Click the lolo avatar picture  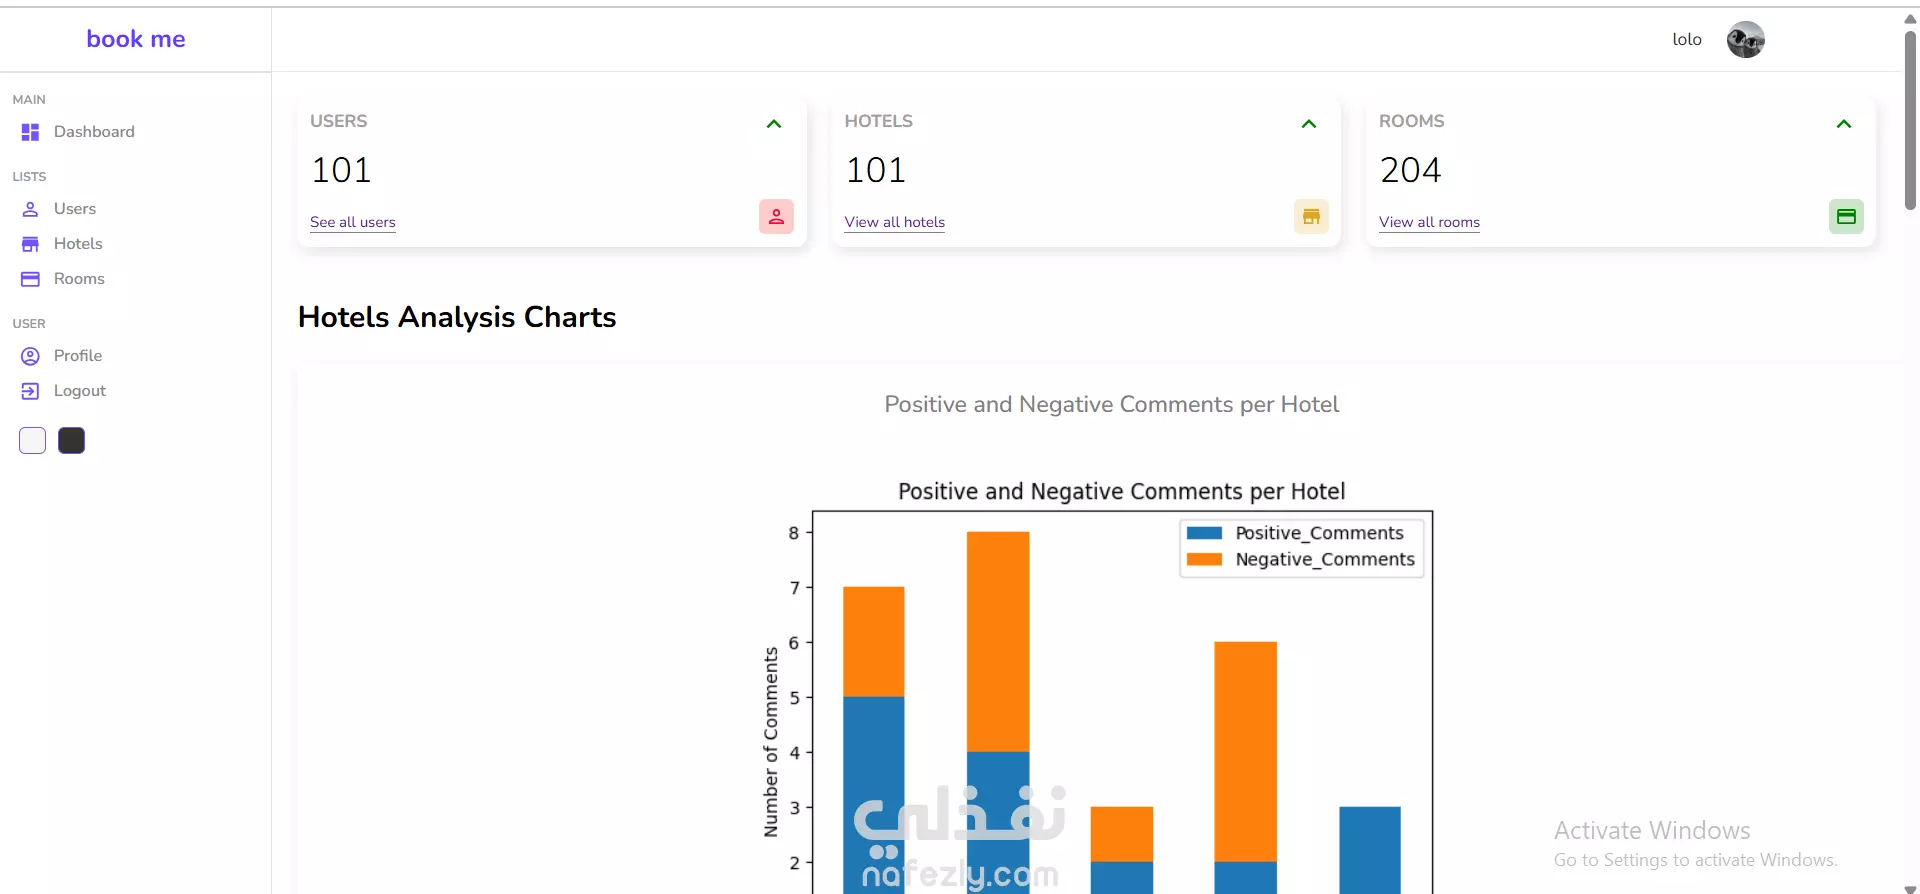[x=1746, y=40]
